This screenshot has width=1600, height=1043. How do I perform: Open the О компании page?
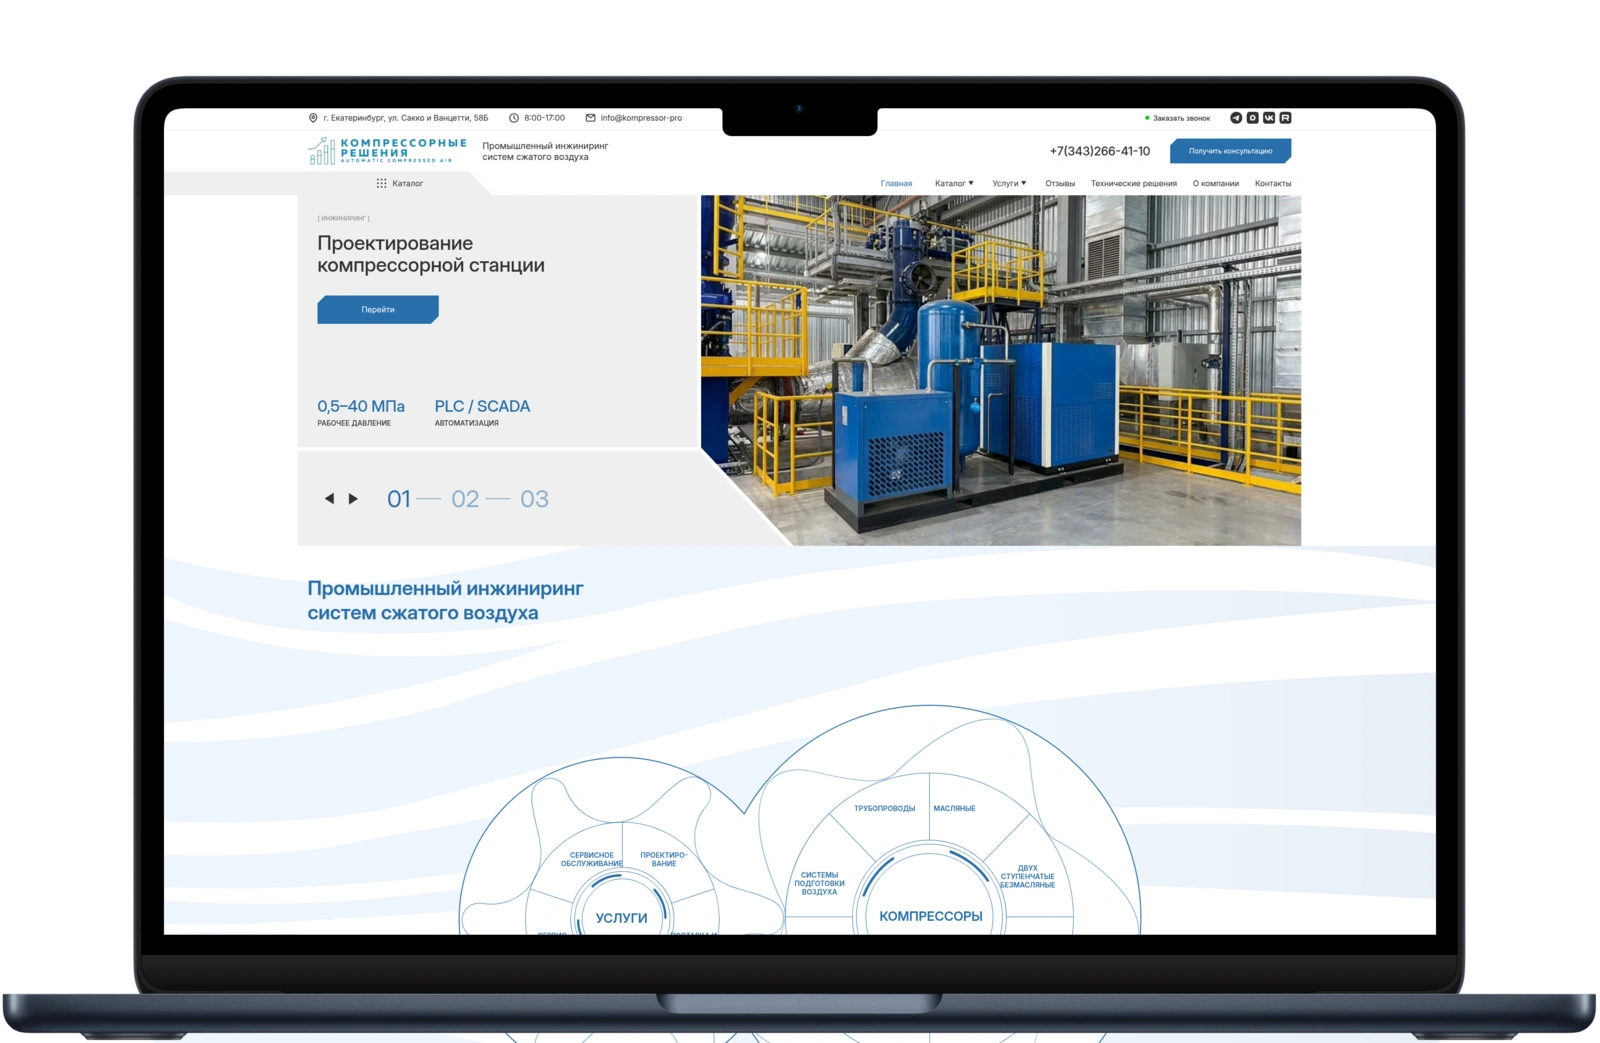pos(1216,184)
